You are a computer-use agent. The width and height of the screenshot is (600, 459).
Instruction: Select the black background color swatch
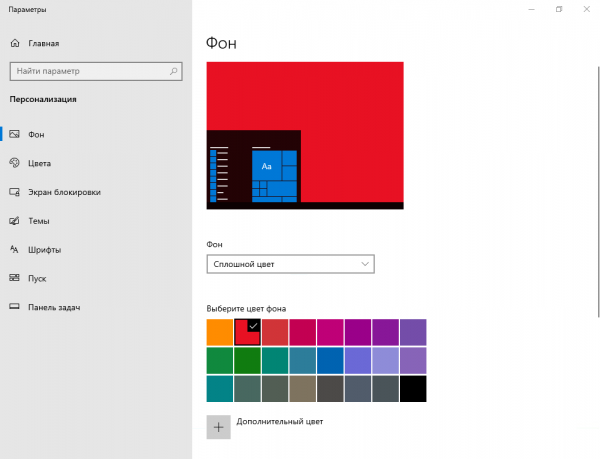[x=413, y=389]
